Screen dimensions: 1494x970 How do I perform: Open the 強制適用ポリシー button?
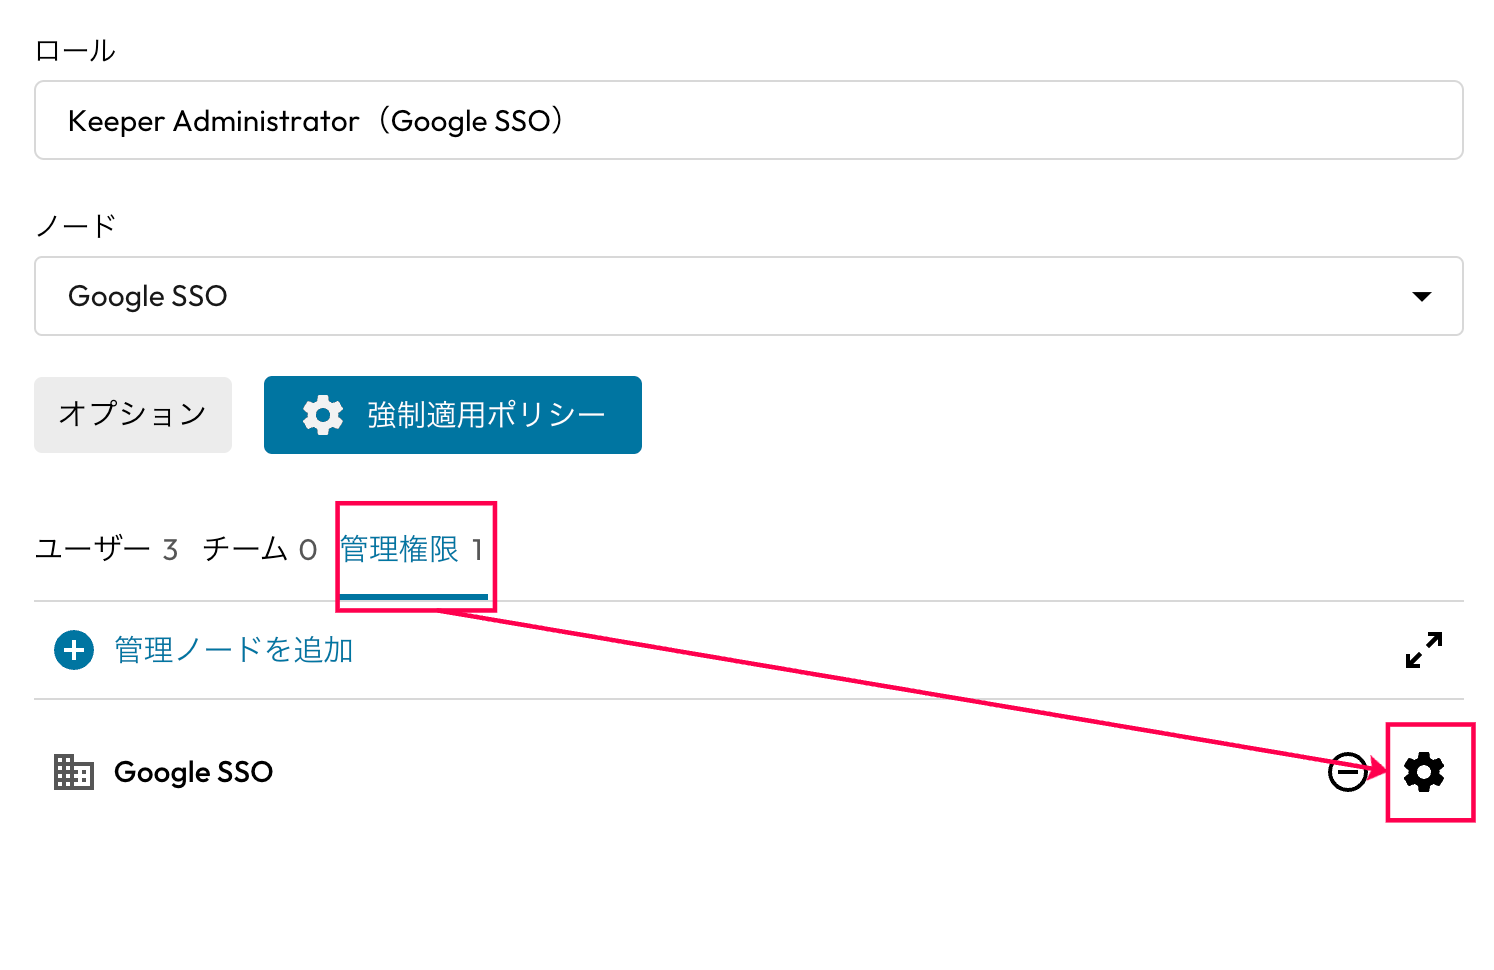click(x=453, y=415)
